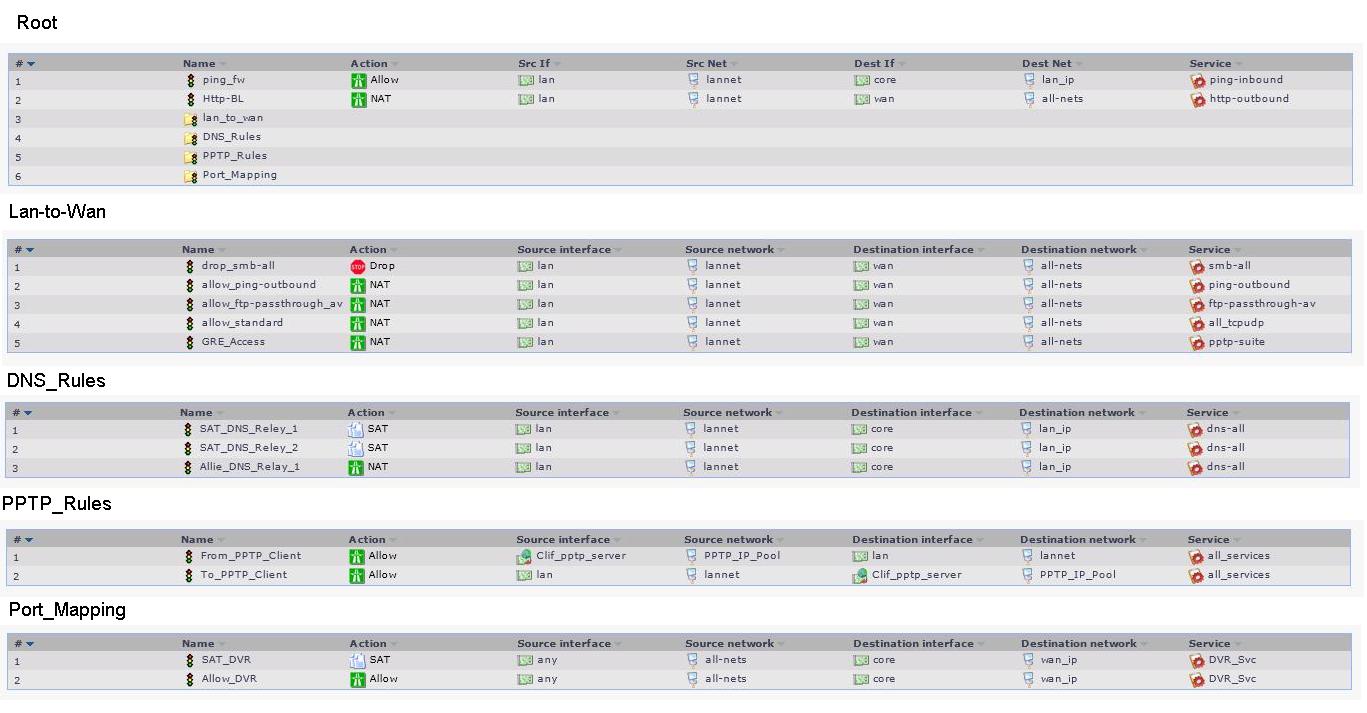Click Action header in PPTP_Rules table
Viewport: 1367px width, 713px height.
point(368,540)
